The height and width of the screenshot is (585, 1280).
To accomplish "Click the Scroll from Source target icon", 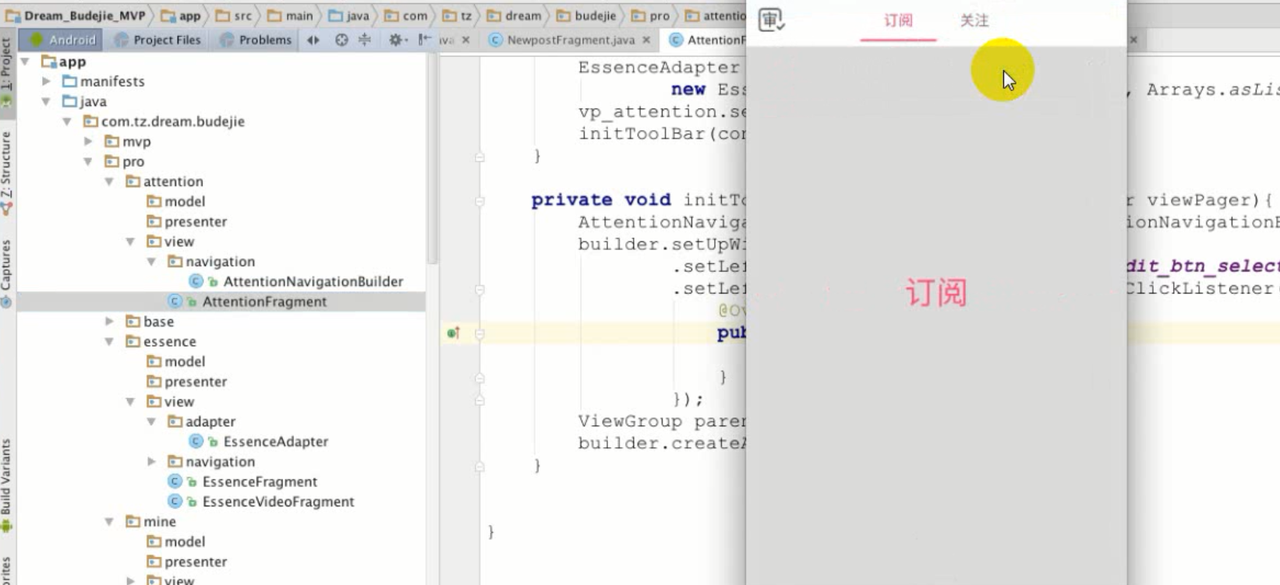I will click(x=341, y=40).
